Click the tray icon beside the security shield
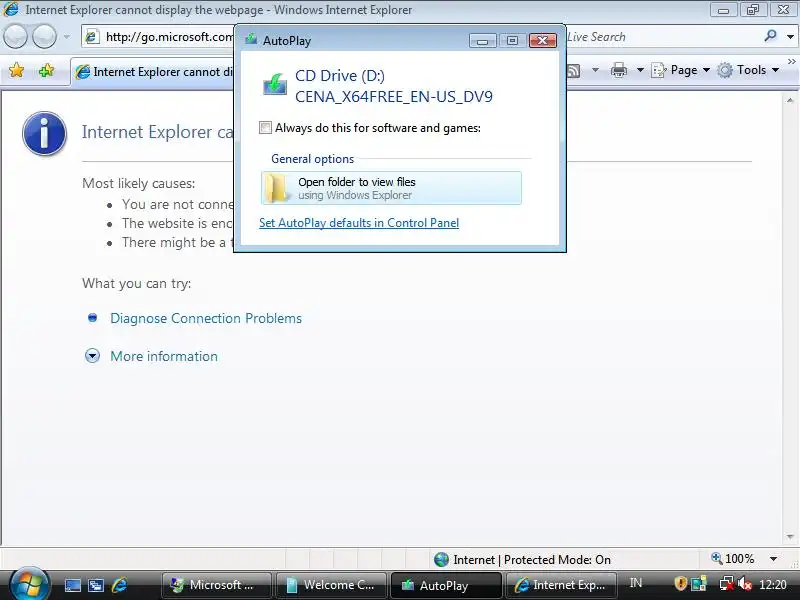 point(699,584)
